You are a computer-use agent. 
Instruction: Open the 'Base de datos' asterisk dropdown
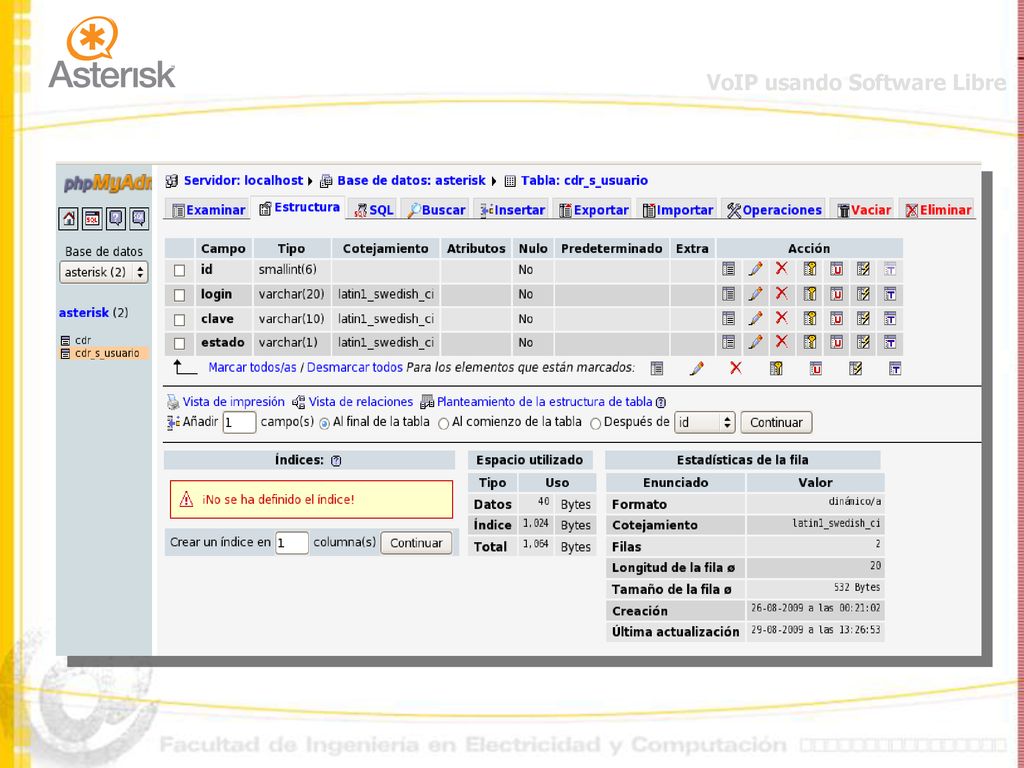[104, 272]
